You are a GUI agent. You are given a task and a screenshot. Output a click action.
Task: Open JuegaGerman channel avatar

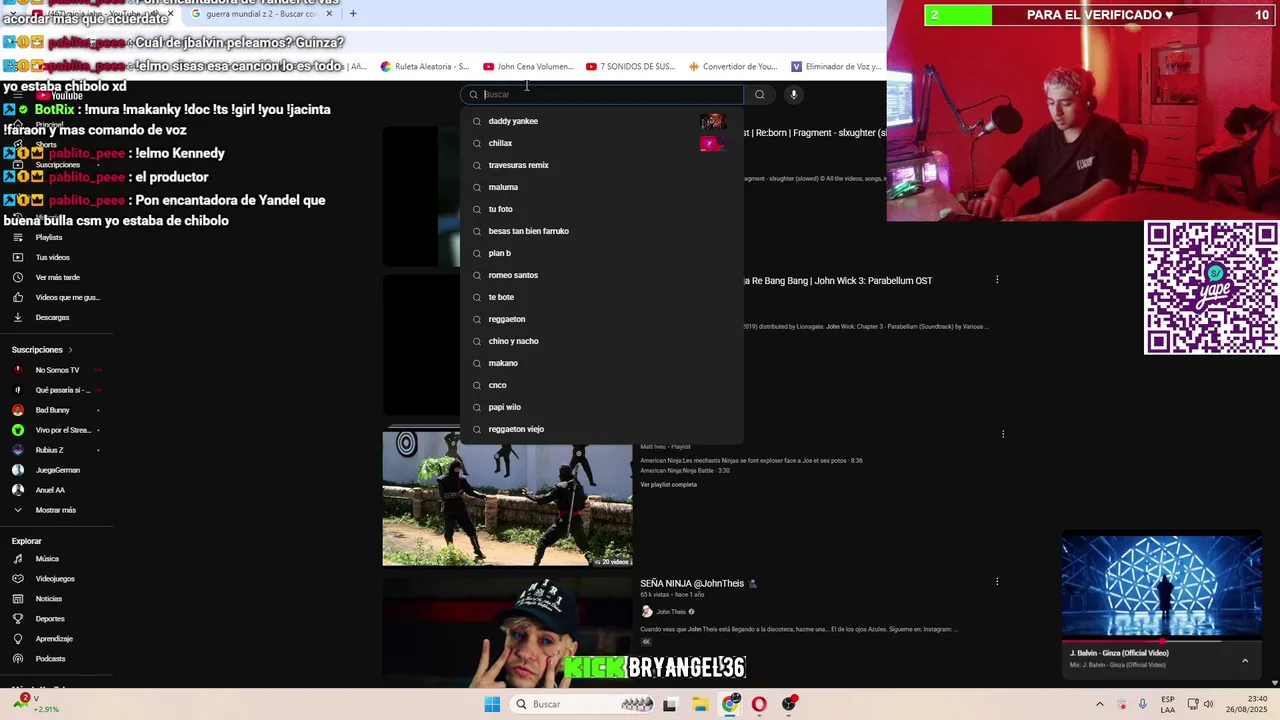pyautogui.click(x=17, y=470)
